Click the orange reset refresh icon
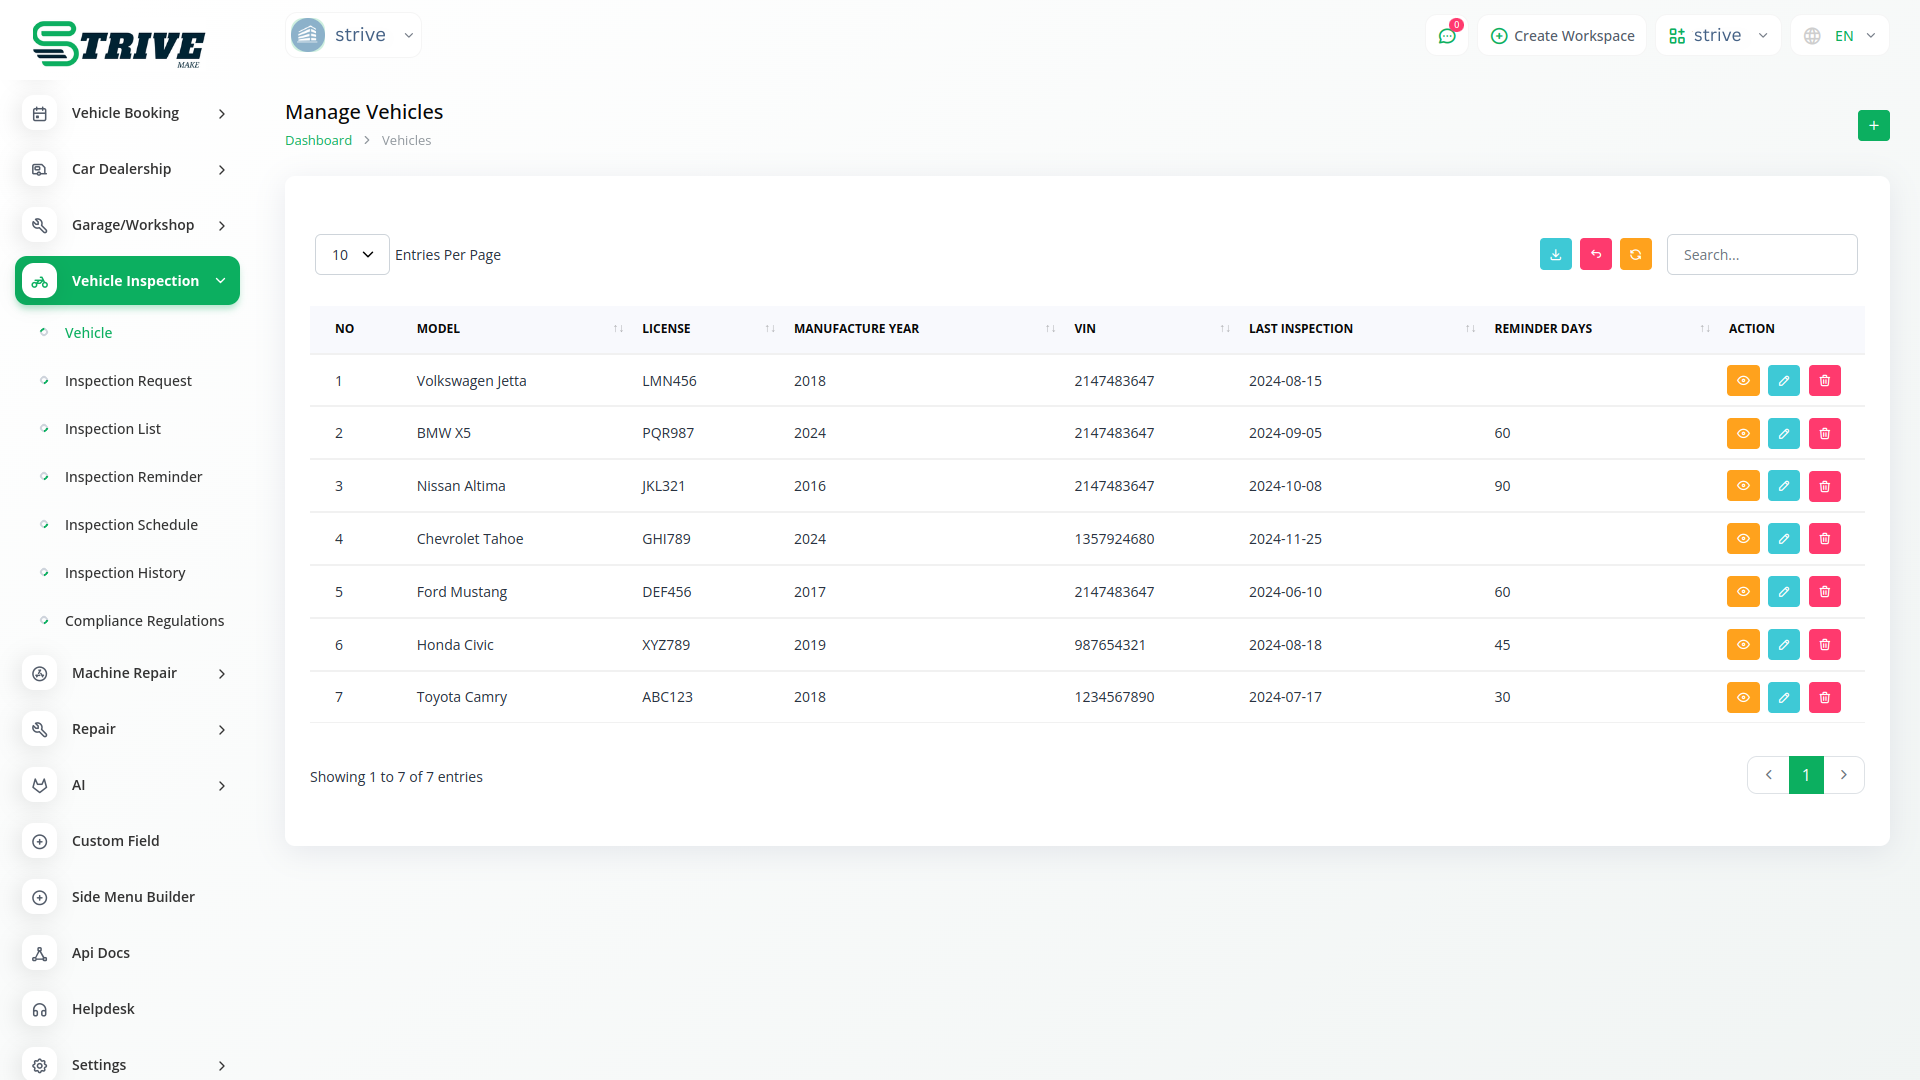The width and height of the screenshot is (1920, 1080). coord(1635,255)
